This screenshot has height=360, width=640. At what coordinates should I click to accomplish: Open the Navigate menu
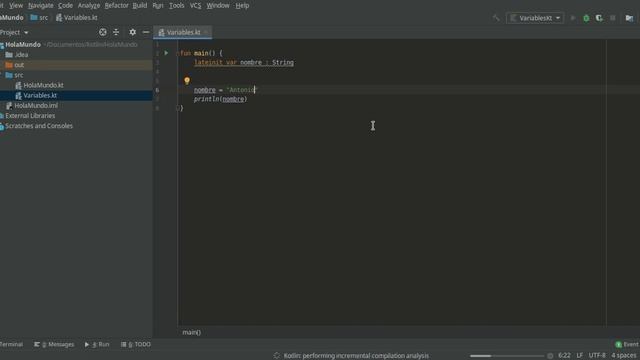click(40, 5)
